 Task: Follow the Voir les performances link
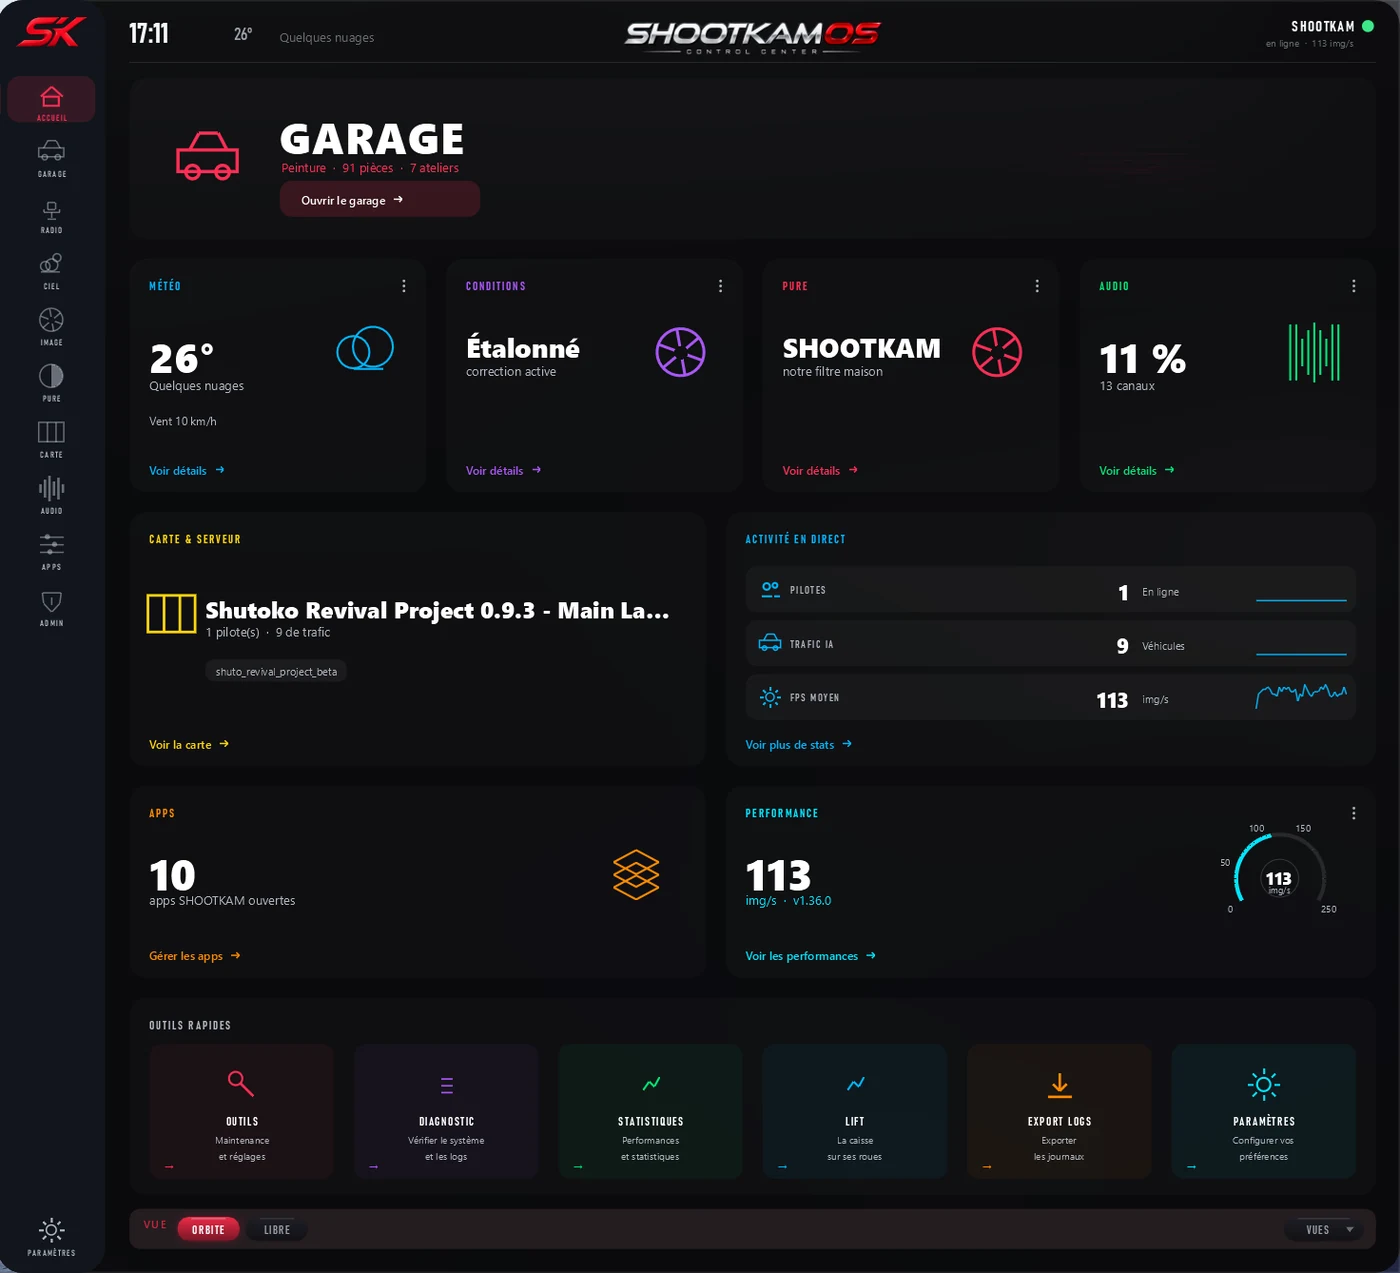pos(811,956)
